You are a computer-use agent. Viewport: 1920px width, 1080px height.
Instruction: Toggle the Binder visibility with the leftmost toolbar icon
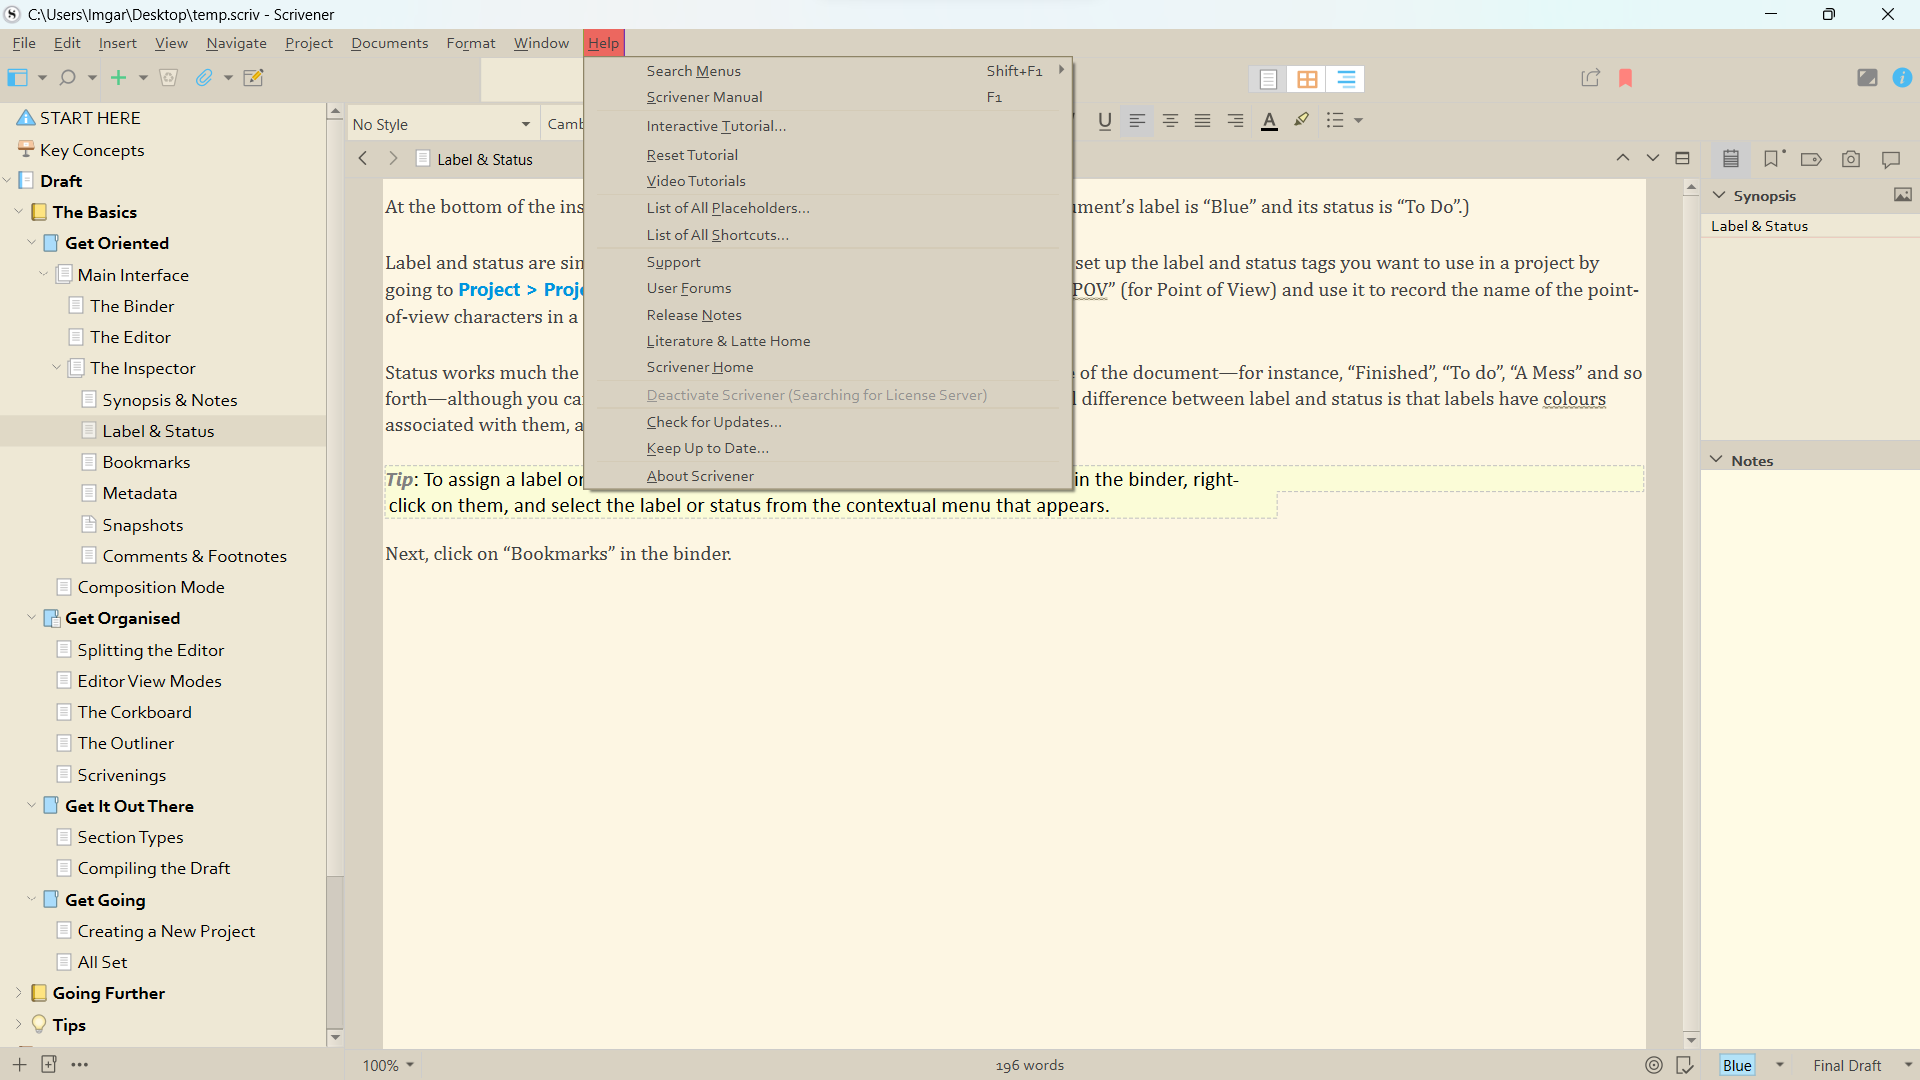coord(17,77)
